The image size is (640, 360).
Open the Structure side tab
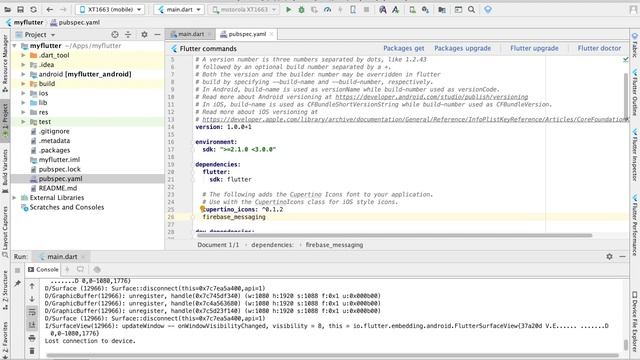click(x=5, y=290)
